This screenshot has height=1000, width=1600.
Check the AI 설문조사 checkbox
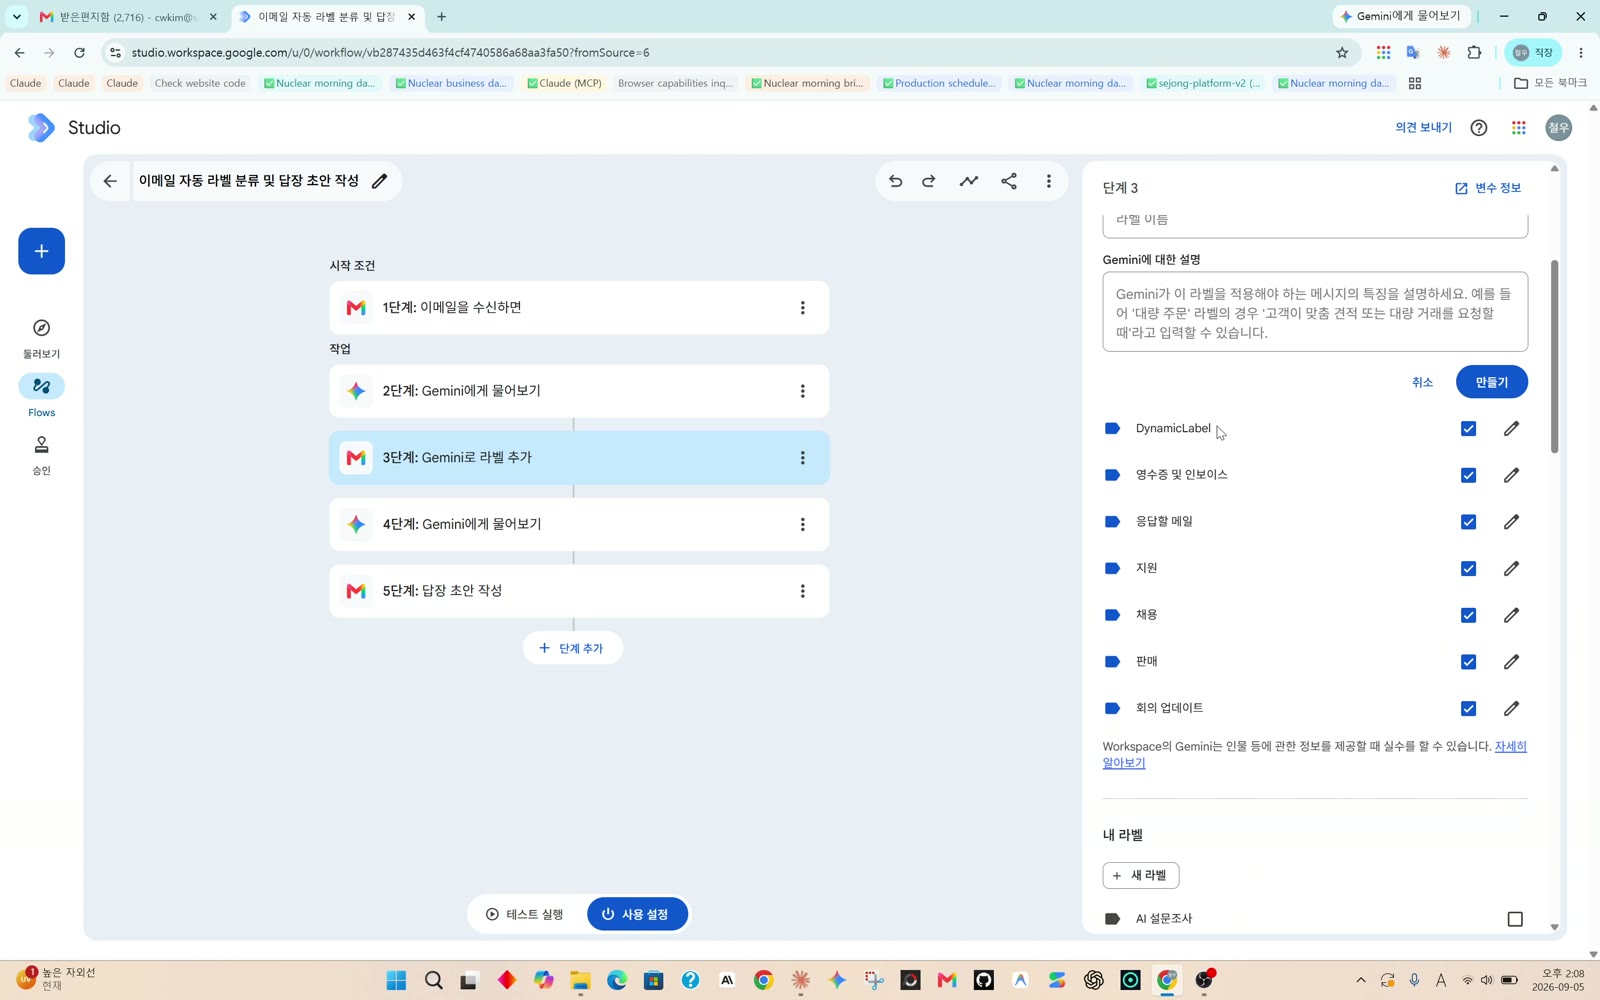pyautogui.click(x=1515, y=919)
